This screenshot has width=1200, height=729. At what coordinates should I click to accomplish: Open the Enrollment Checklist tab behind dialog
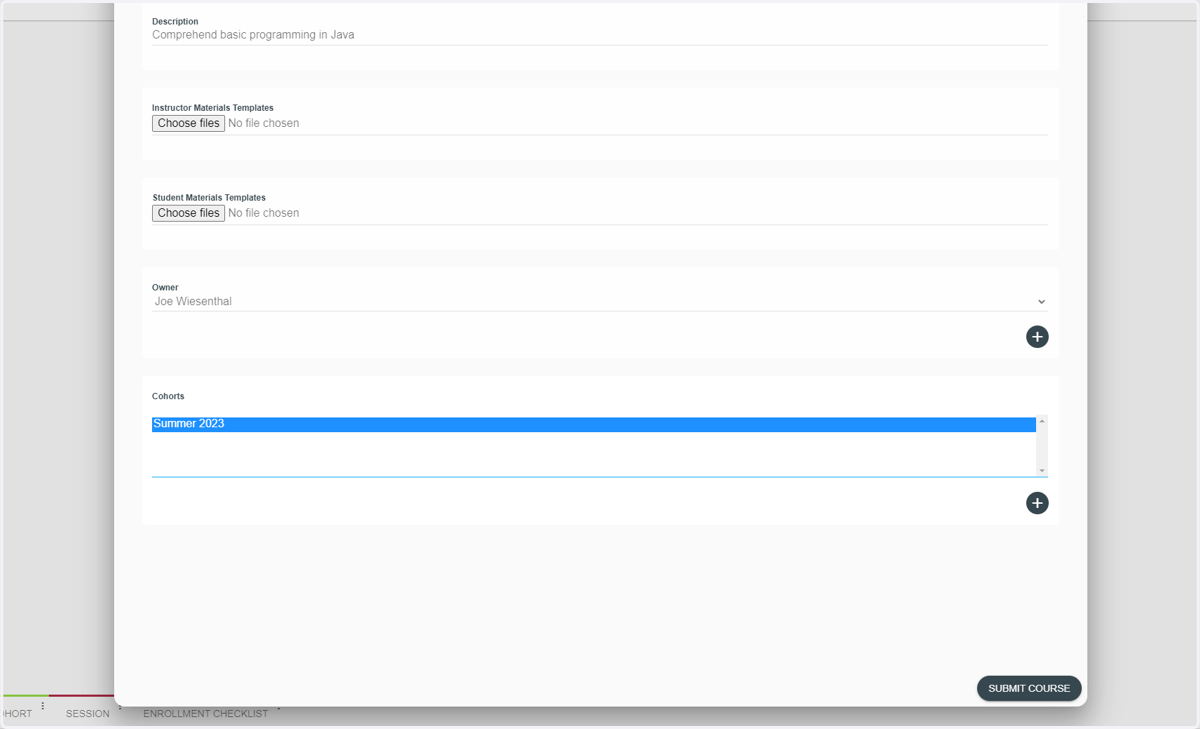pos(206,714)
